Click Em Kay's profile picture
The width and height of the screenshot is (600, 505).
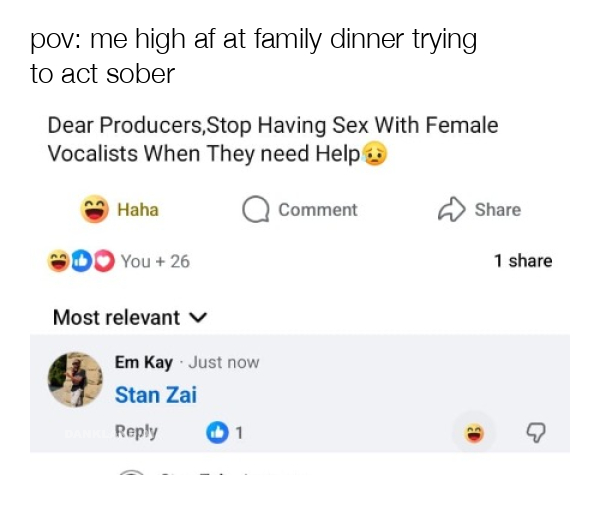coord(76,380)
